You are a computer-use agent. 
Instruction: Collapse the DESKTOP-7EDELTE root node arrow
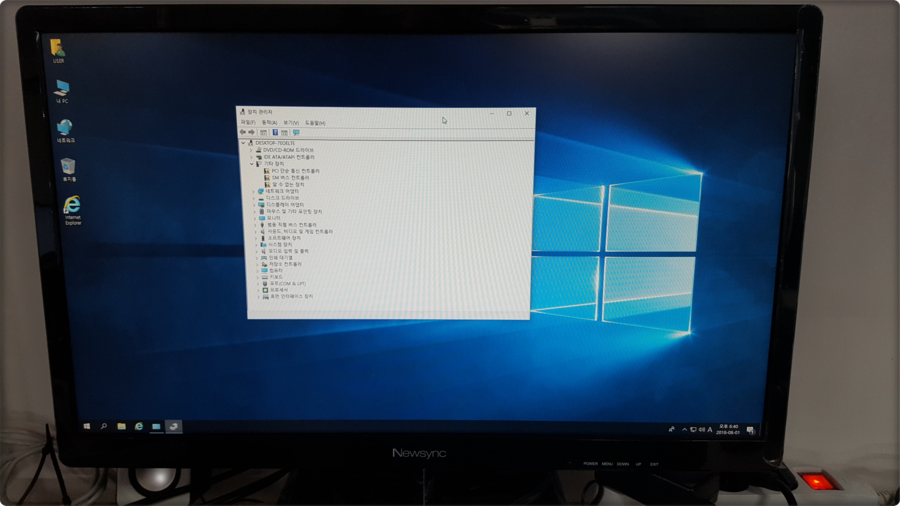(243, 143)
